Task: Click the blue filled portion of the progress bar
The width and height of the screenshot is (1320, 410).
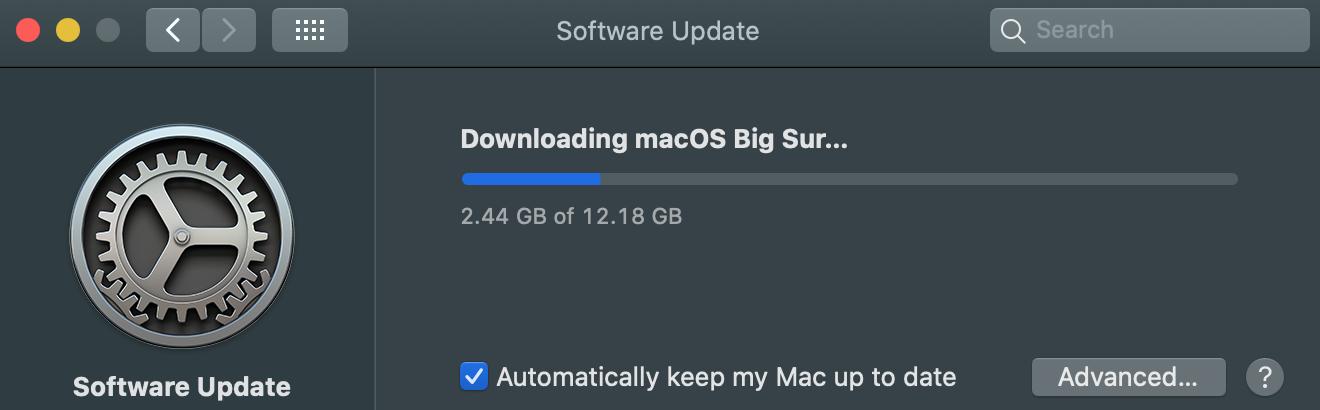Action: [x=530, y=179]
